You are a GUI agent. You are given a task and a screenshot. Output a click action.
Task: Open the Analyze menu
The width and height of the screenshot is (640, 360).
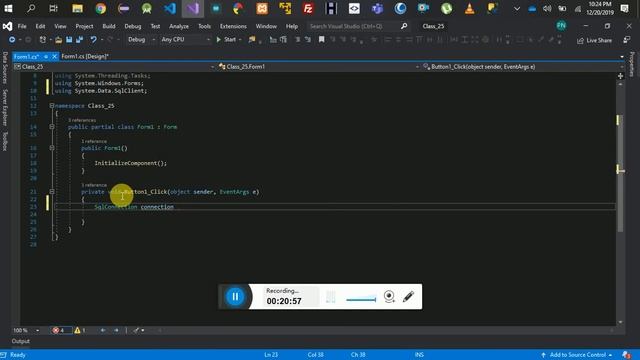coord(179,26)
